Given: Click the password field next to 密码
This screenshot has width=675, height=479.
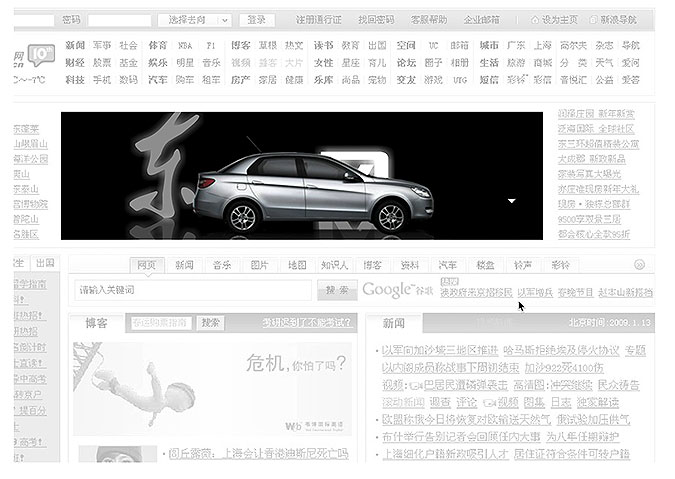Looking at the screenshot, I should [x=119, y=20].
